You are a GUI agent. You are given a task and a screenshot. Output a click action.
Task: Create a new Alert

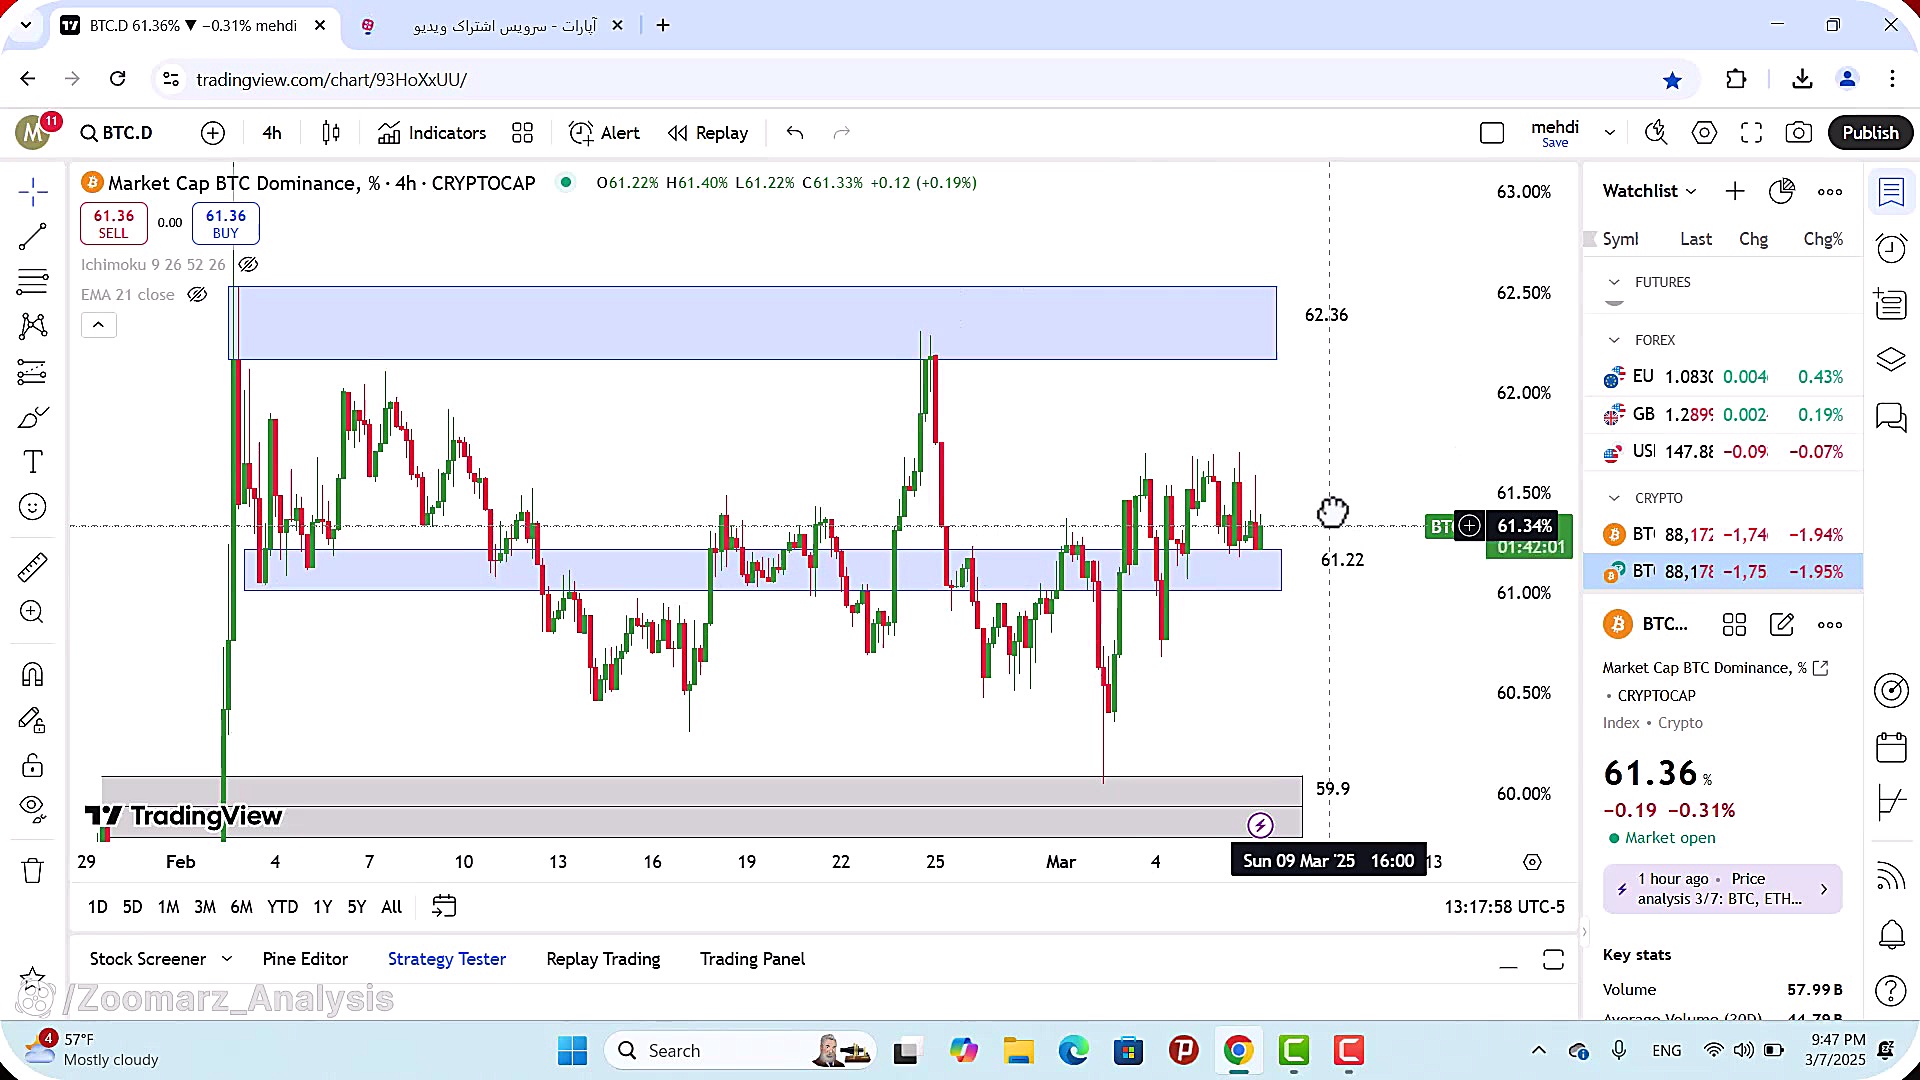click(x=604, y=133)
